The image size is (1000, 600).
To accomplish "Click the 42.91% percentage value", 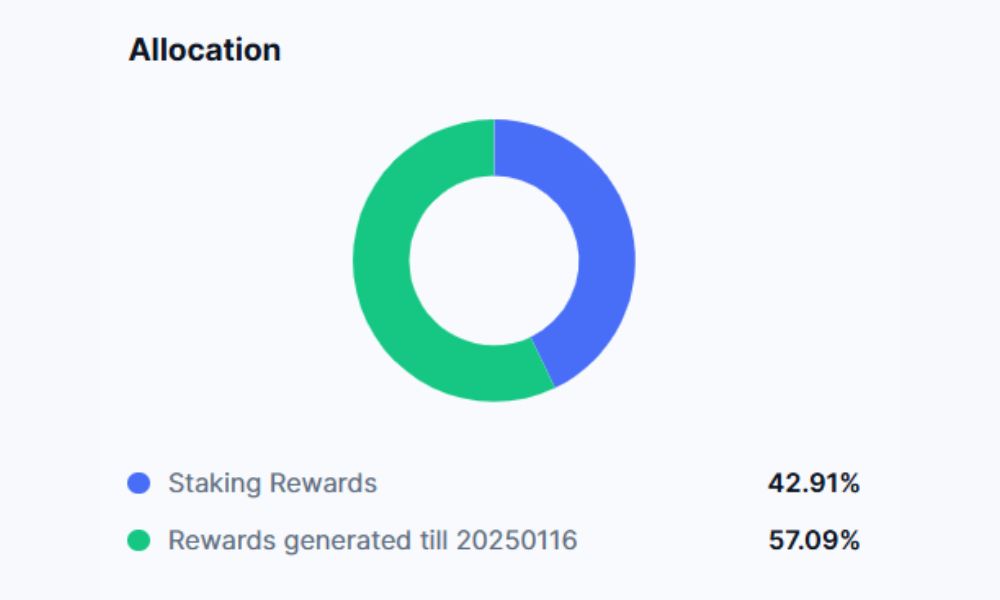I will click(813, 484).
